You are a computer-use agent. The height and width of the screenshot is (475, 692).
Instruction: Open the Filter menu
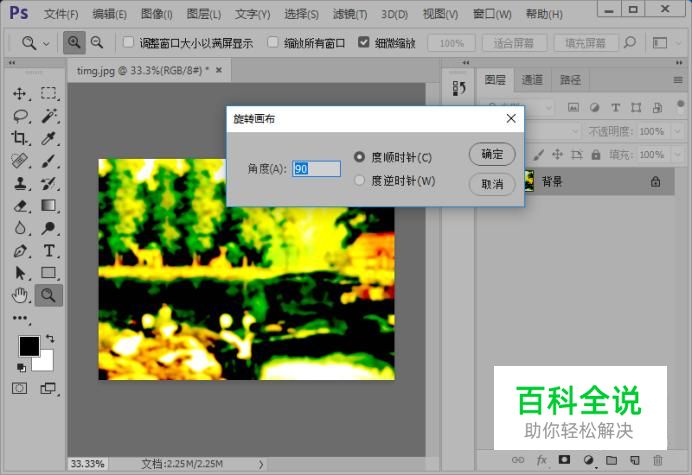350,15
